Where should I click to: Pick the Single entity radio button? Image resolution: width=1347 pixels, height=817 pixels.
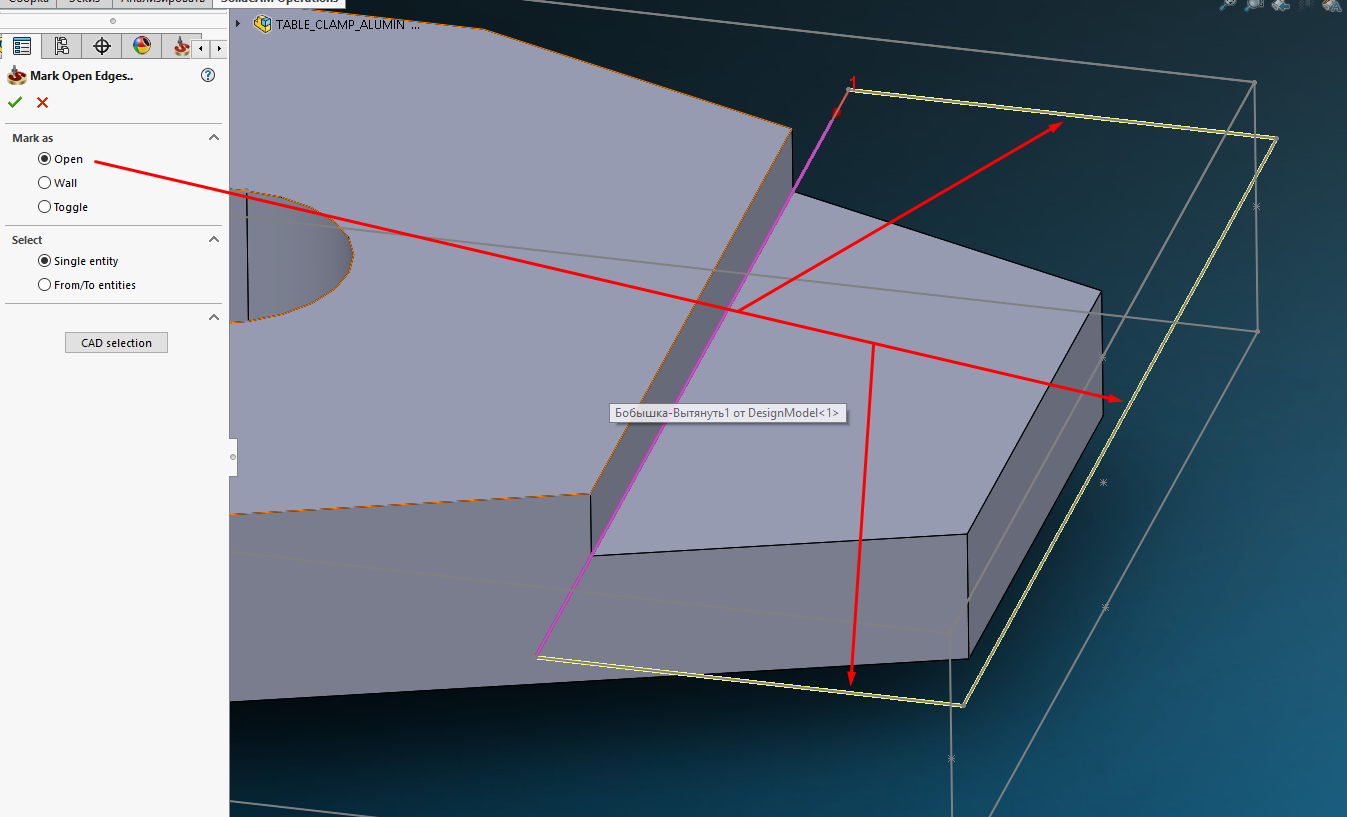(x=44, y=261)
